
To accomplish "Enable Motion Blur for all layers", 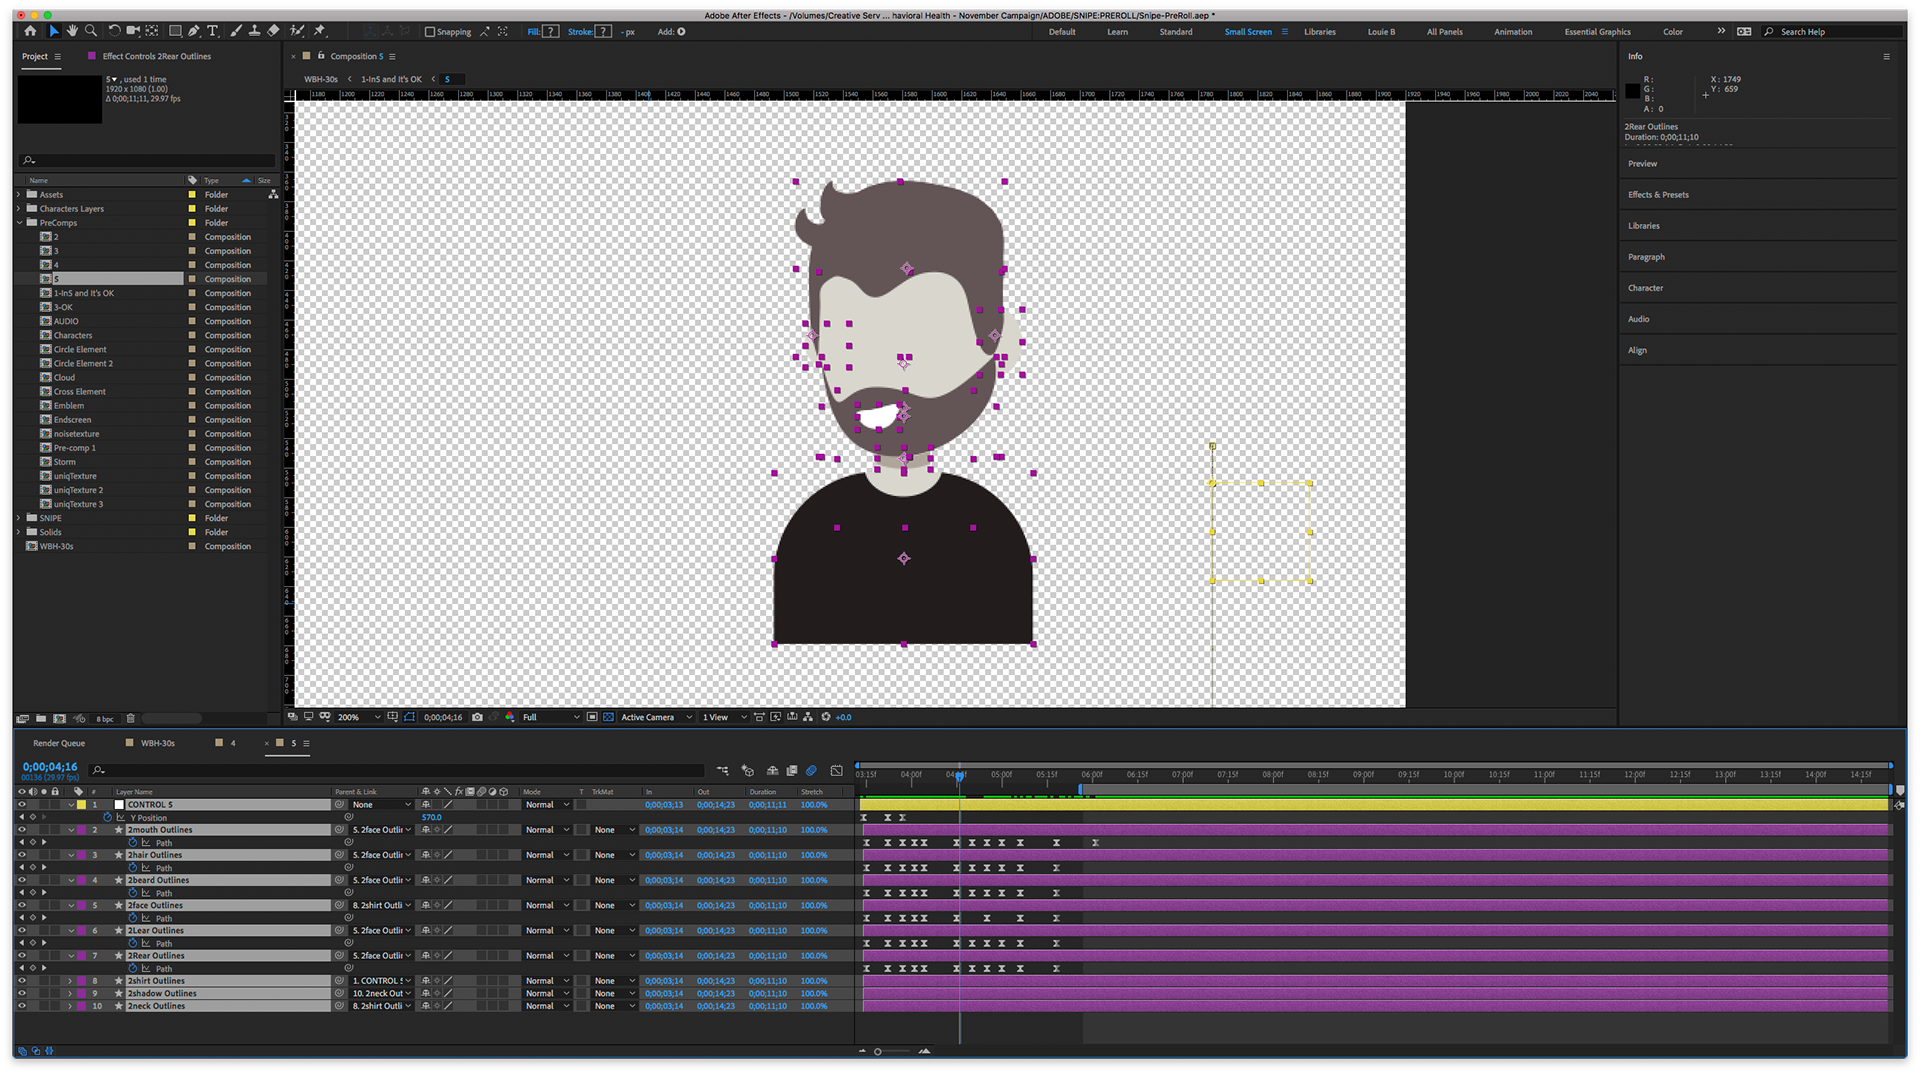I will [812, 771].
